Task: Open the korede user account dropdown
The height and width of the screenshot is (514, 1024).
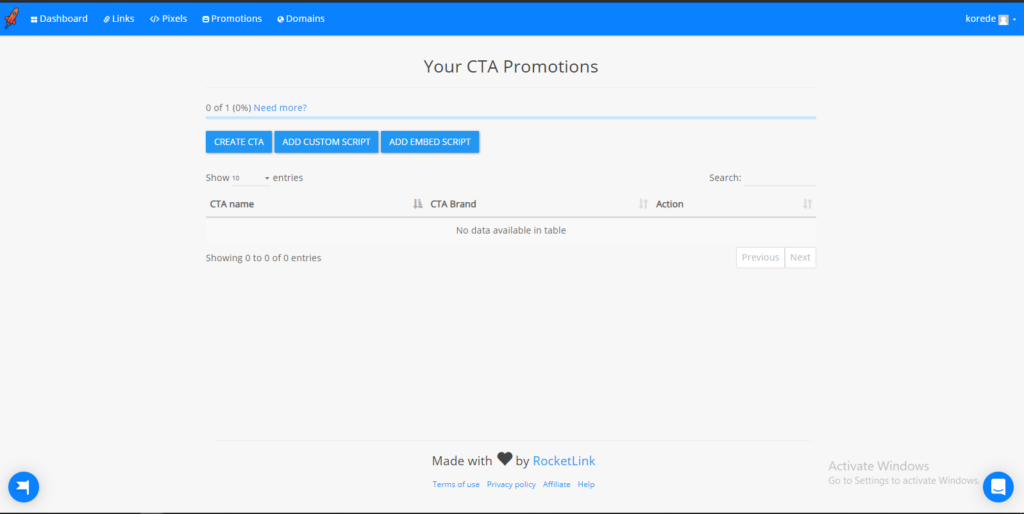Action: click(990, 19)
